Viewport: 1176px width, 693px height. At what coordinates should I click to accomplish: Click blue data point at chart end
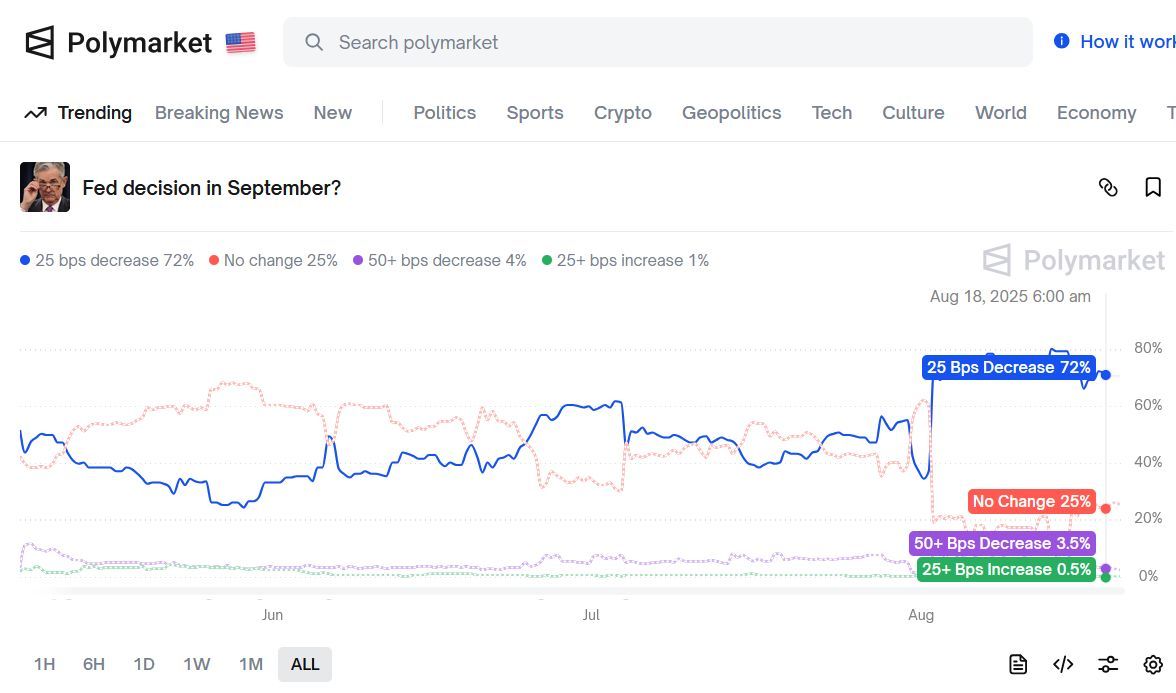click(1106, 375)
